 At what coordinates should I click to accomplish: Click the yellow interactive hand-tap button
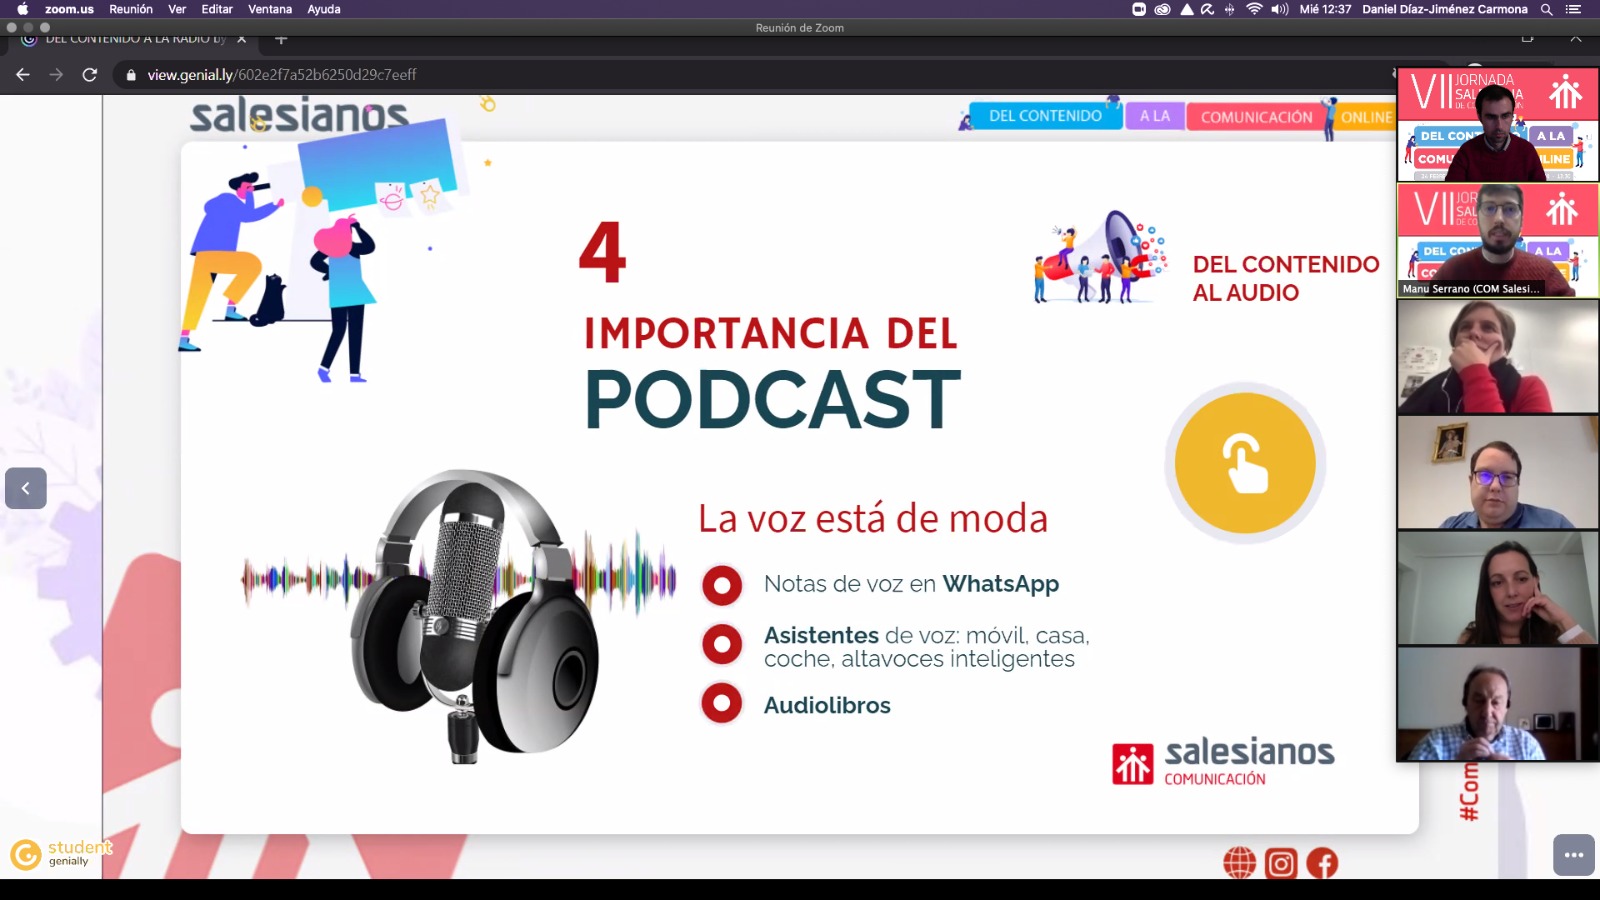point(1245,463)
